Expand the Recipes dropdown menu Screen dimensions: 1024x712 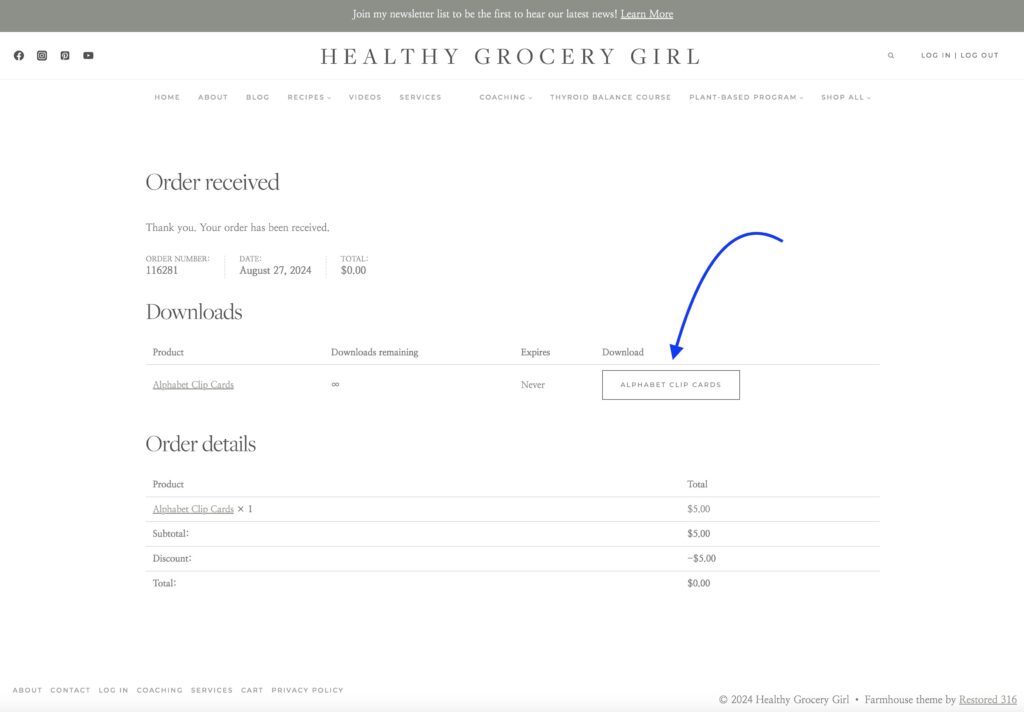[309, 98]
